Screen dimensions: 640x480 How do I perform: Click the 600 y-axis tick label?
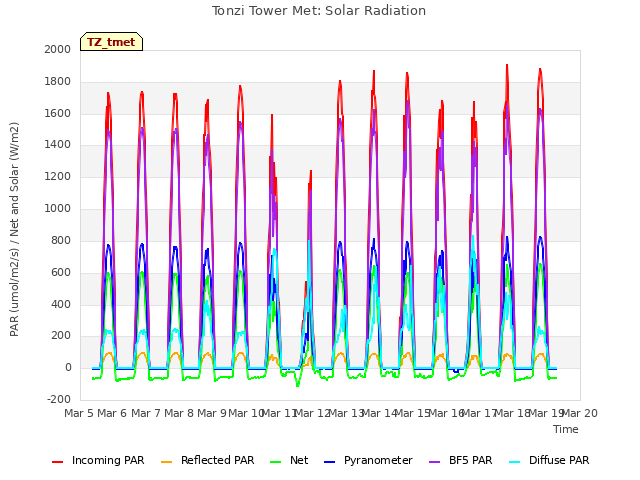pyautogui.click(x=61, y=272)
